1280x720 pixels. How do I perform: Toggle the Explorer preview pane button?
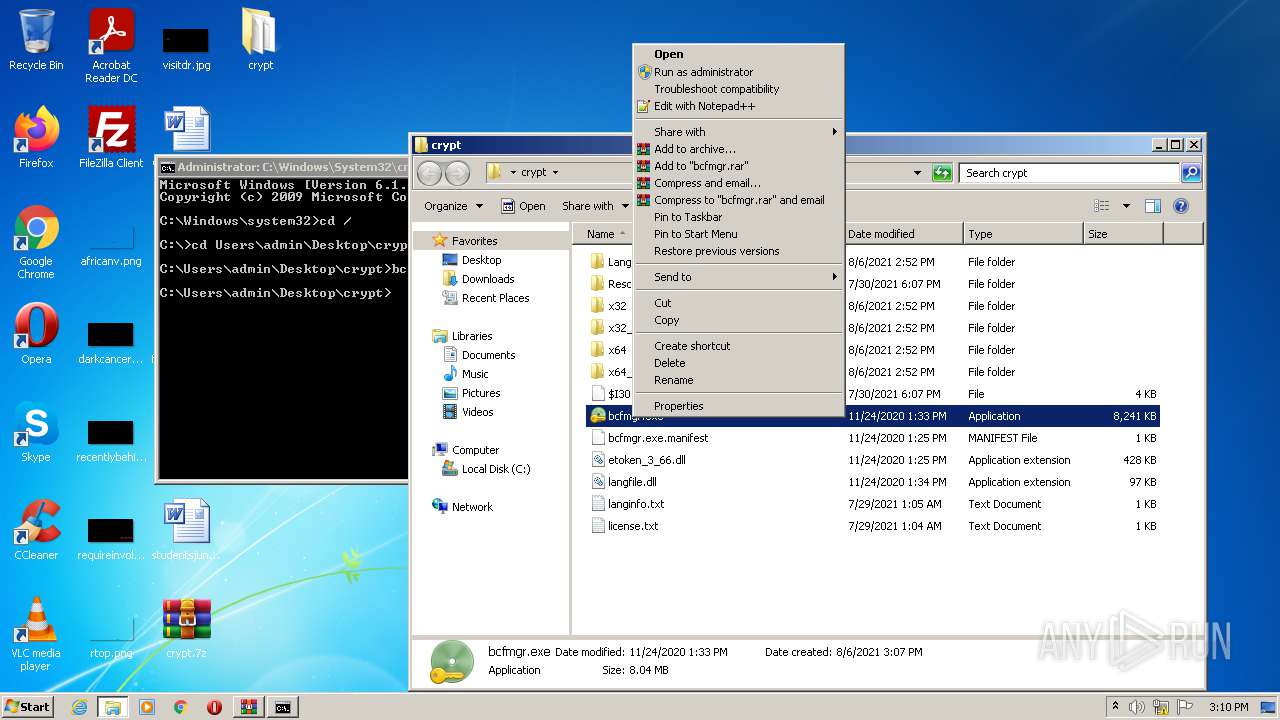pyautogui.click(x=1152, y=206)
